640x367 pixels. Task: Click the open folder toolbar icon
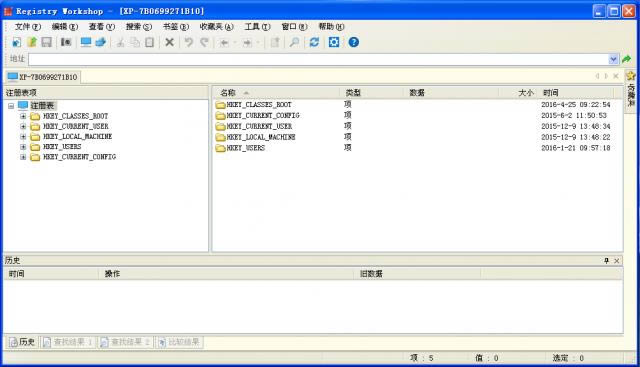(32, 42)
